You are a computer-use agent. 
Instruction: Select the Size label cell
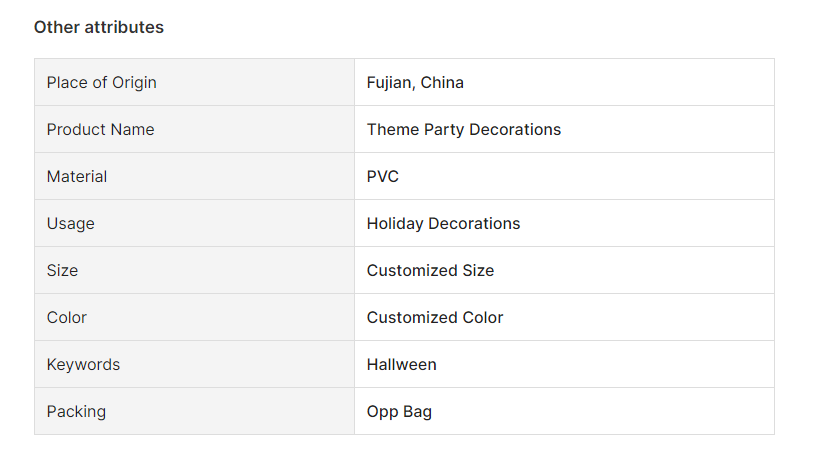(x=194, y=270)
